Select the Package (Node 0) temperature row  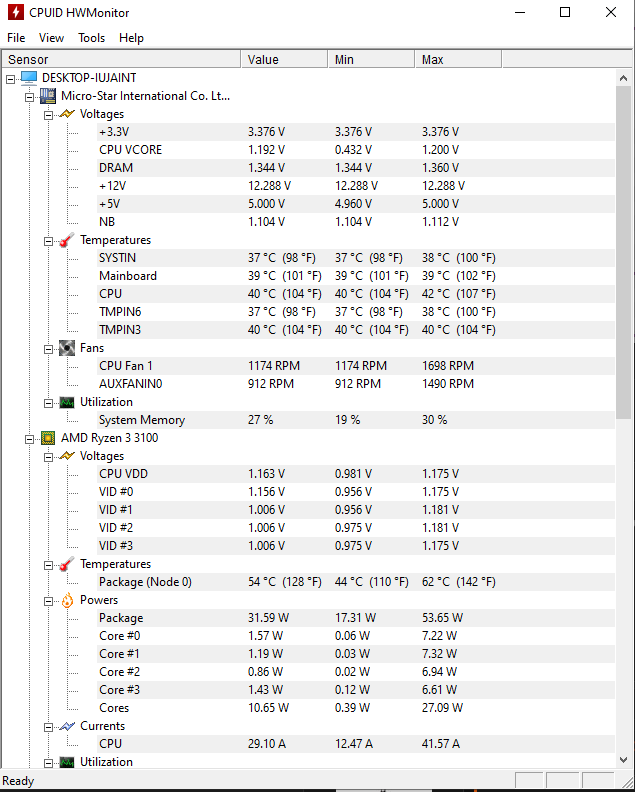(x=356, y=582)
